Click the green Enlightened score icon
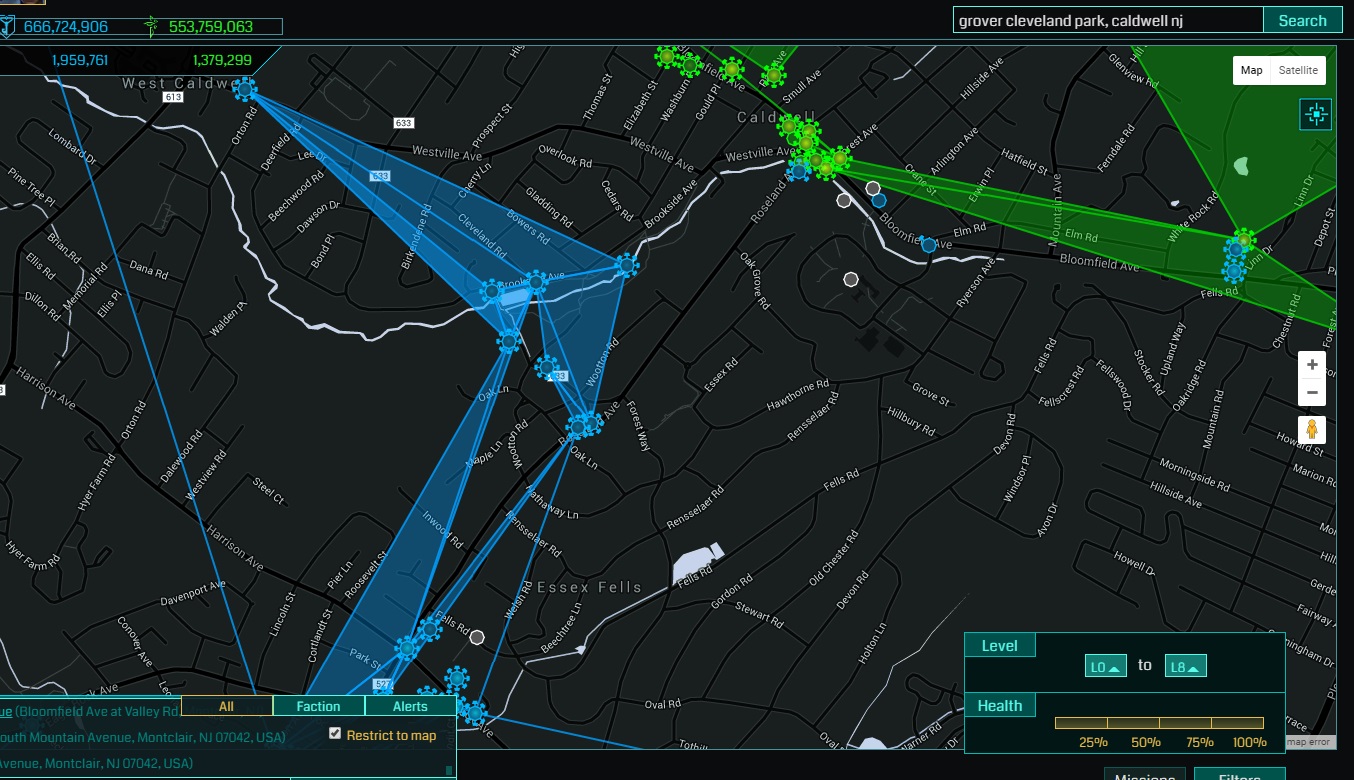The image size is (1354, 780). pos(151,26)
